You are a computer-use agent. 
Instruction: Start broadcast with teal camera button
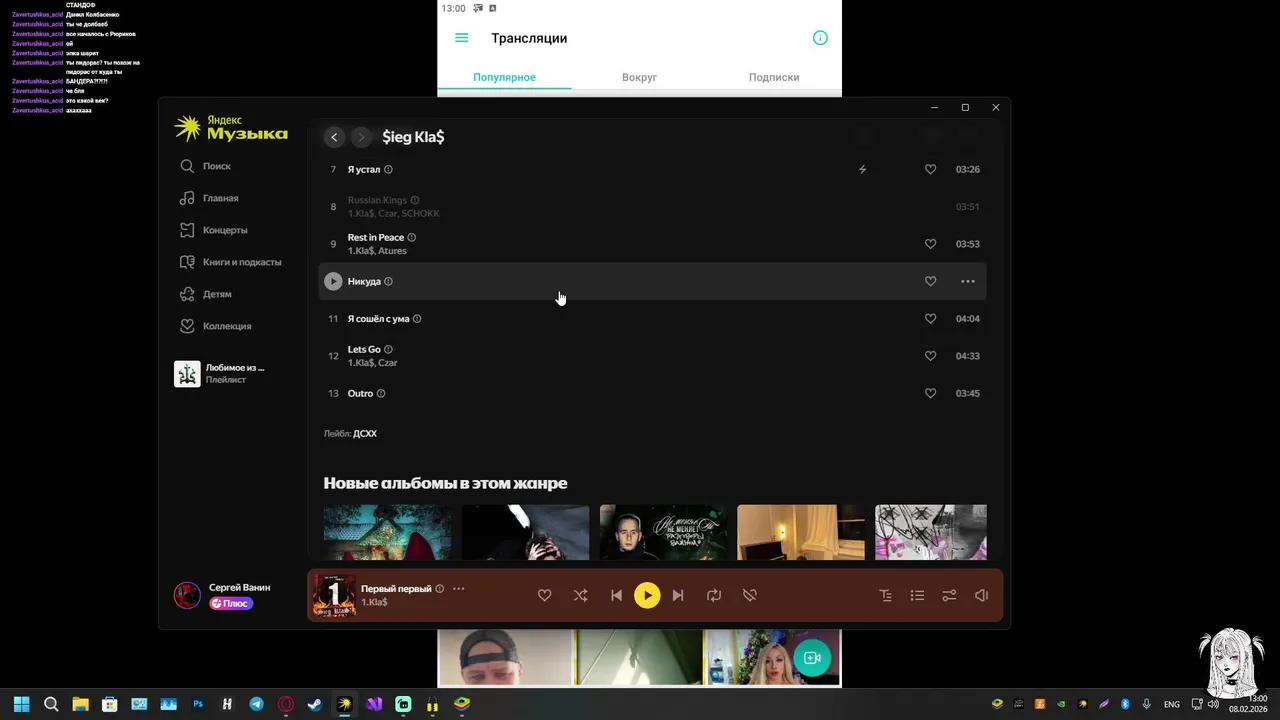pyautogui.click(x=812, y=658)
